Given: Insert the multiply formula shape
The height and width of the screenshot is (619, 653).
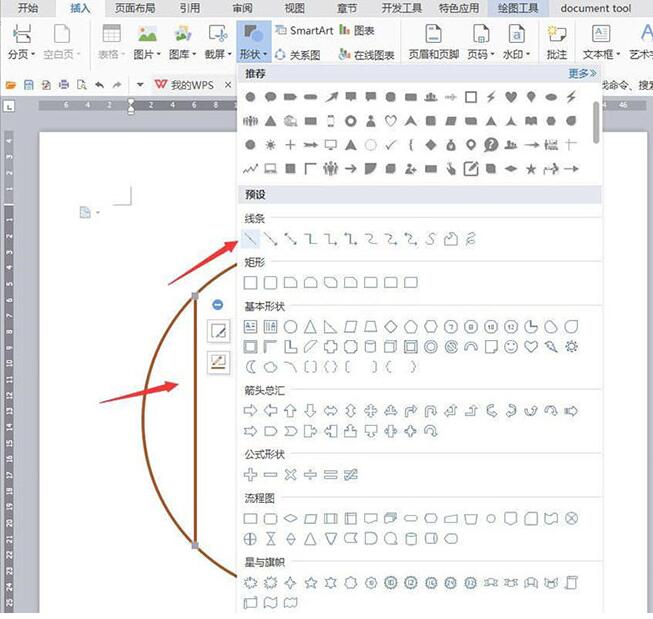Looking at the screenshot, I should point(290,474).
